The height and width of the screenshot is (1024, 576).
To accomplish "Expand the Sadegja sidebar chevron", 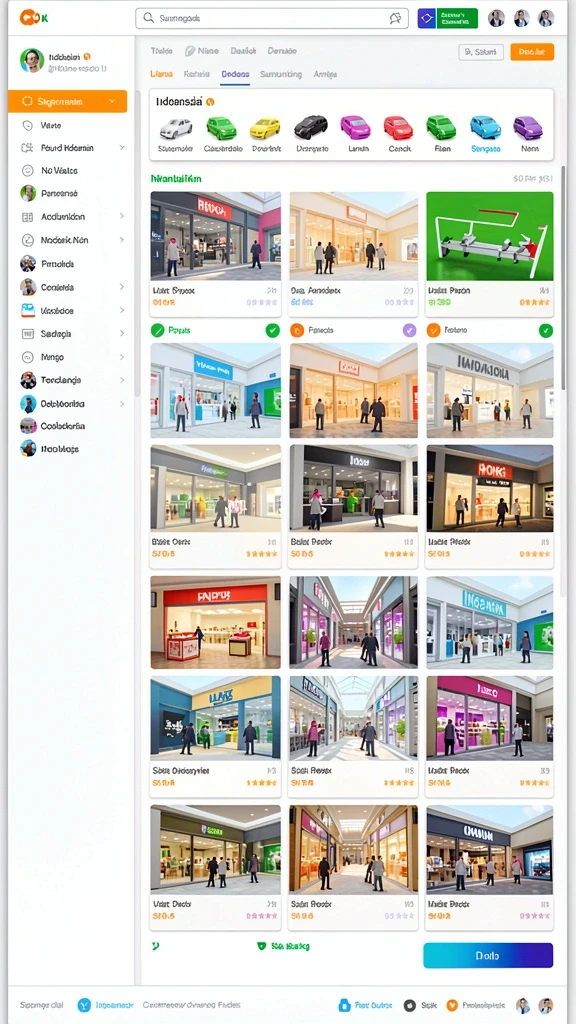I will pyautogui.click(x=121, y=334).
